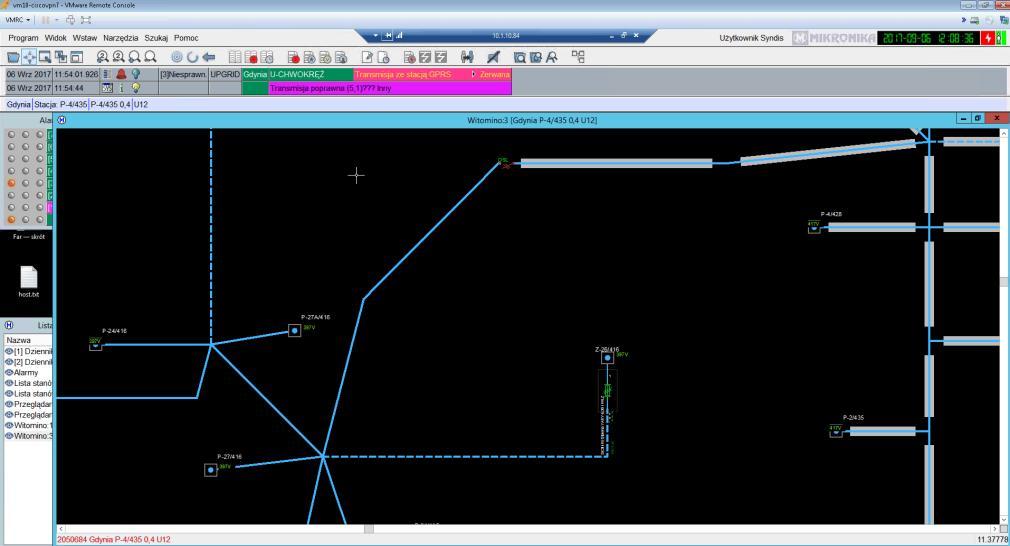Click the H icon of Lista panel
The width and height of the screenshot is (1010, 546).
9,325
